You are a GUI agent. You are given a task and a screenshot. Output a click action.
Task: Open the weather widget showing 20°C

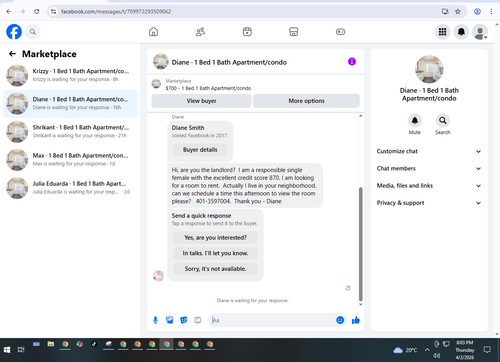click(x=405, y=350)
